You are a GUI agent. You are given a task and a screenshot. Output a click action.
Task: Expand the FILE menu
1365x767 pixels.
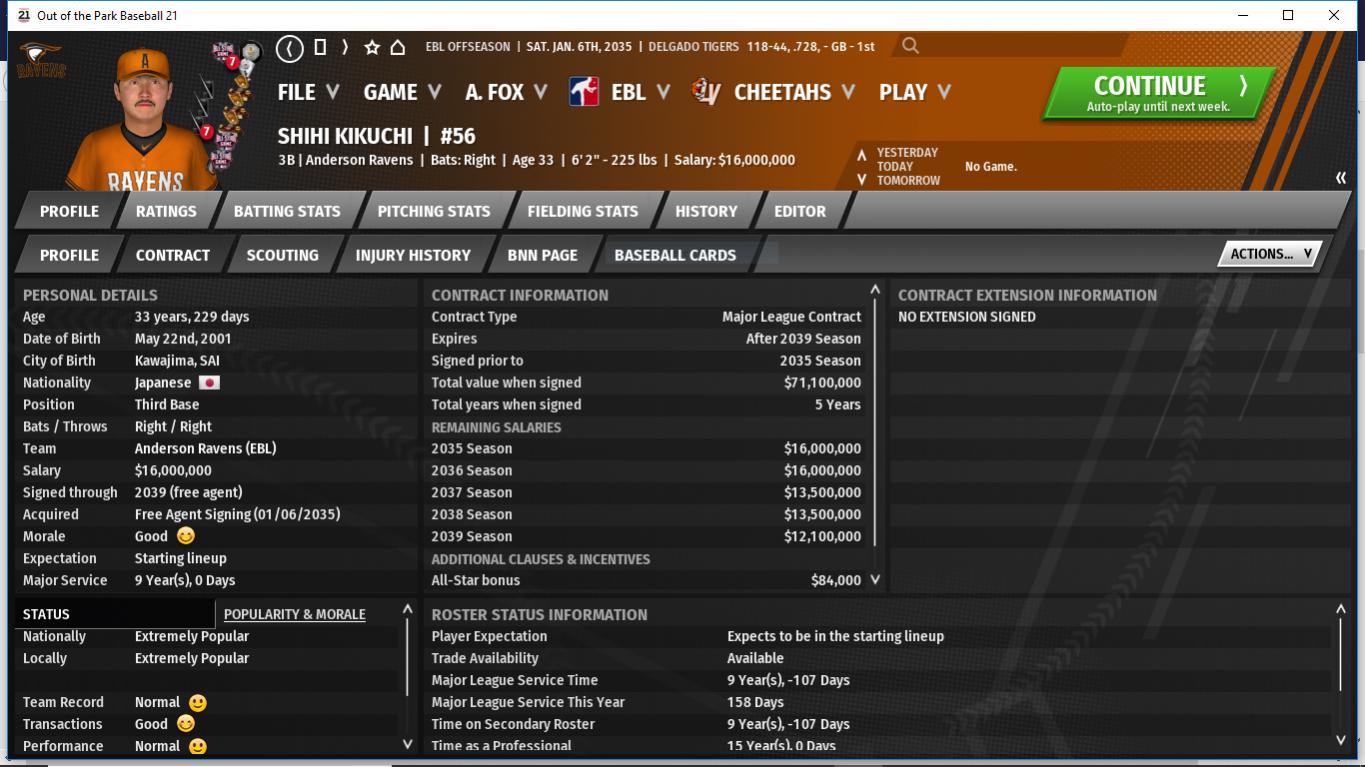click(308, 92)
